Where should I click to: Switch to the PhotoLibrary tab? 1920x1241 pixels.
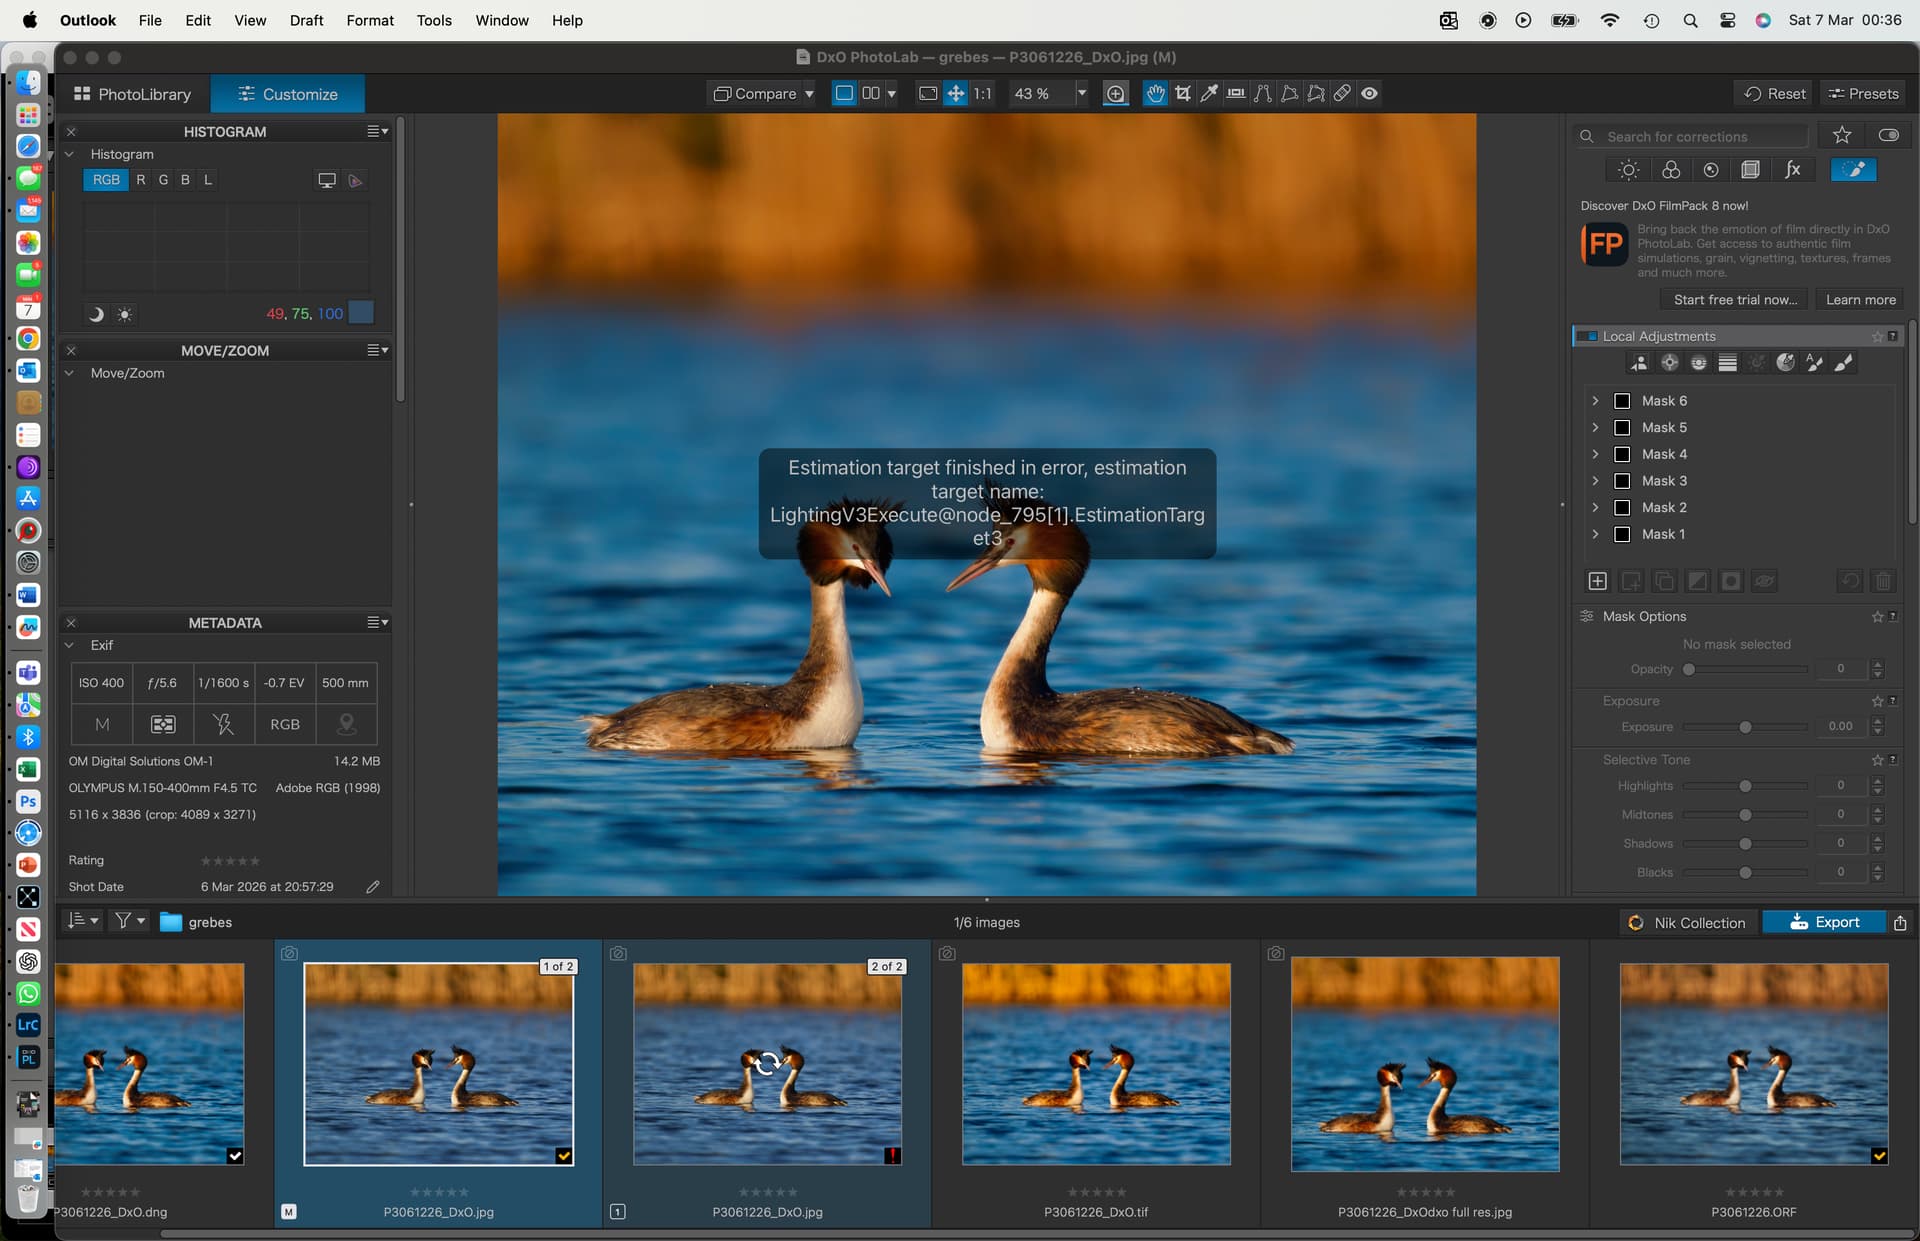pyautogui.click(x=132, y=94)
